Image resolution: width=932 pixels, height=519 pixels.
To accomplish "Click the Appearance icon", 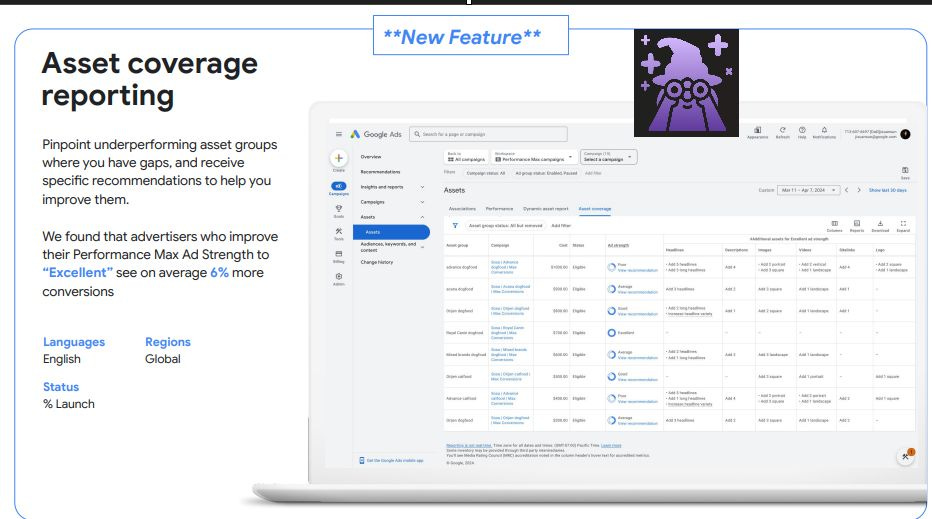I will 757,132.
